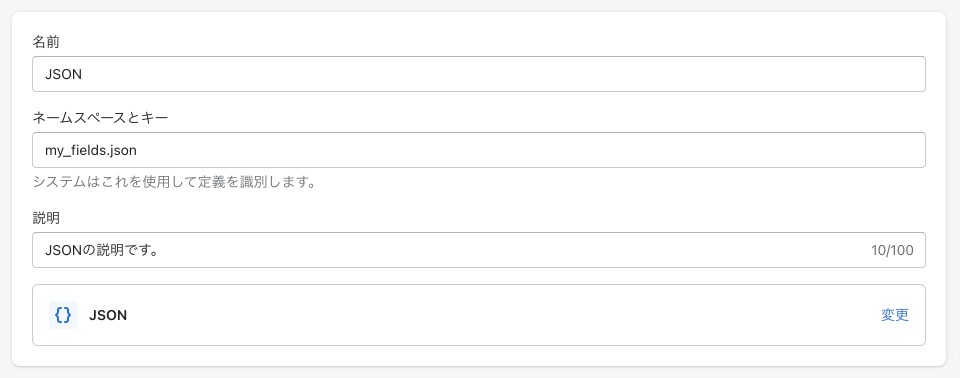
Task: Click the ネームスペースとキー label
Action: click(100, 118)
